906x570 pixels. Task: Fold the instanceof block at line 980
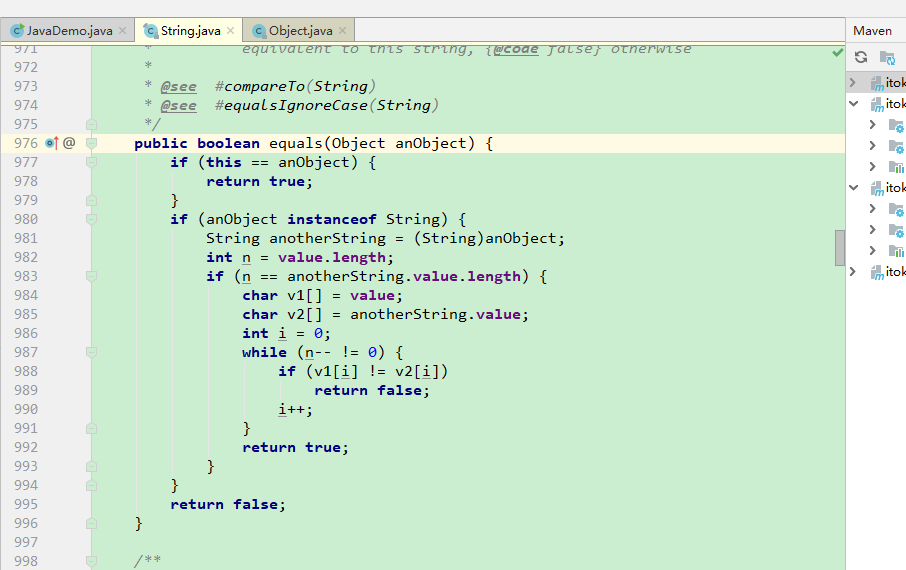(91, 219)
